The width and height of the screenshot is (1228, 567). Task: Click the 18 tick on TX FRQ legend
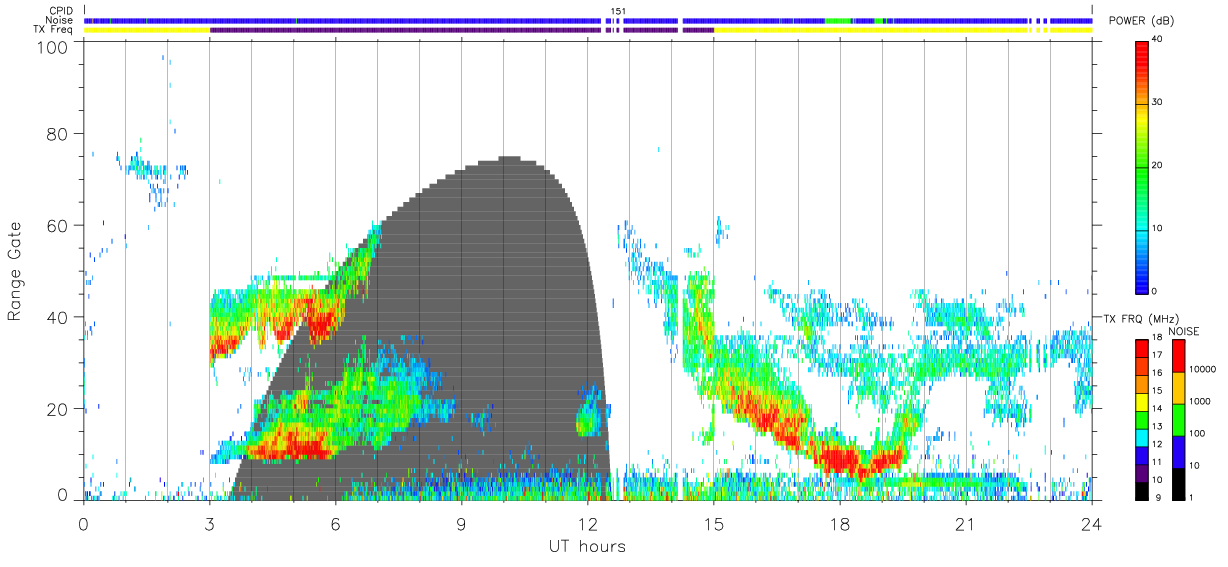[1158, 339]
